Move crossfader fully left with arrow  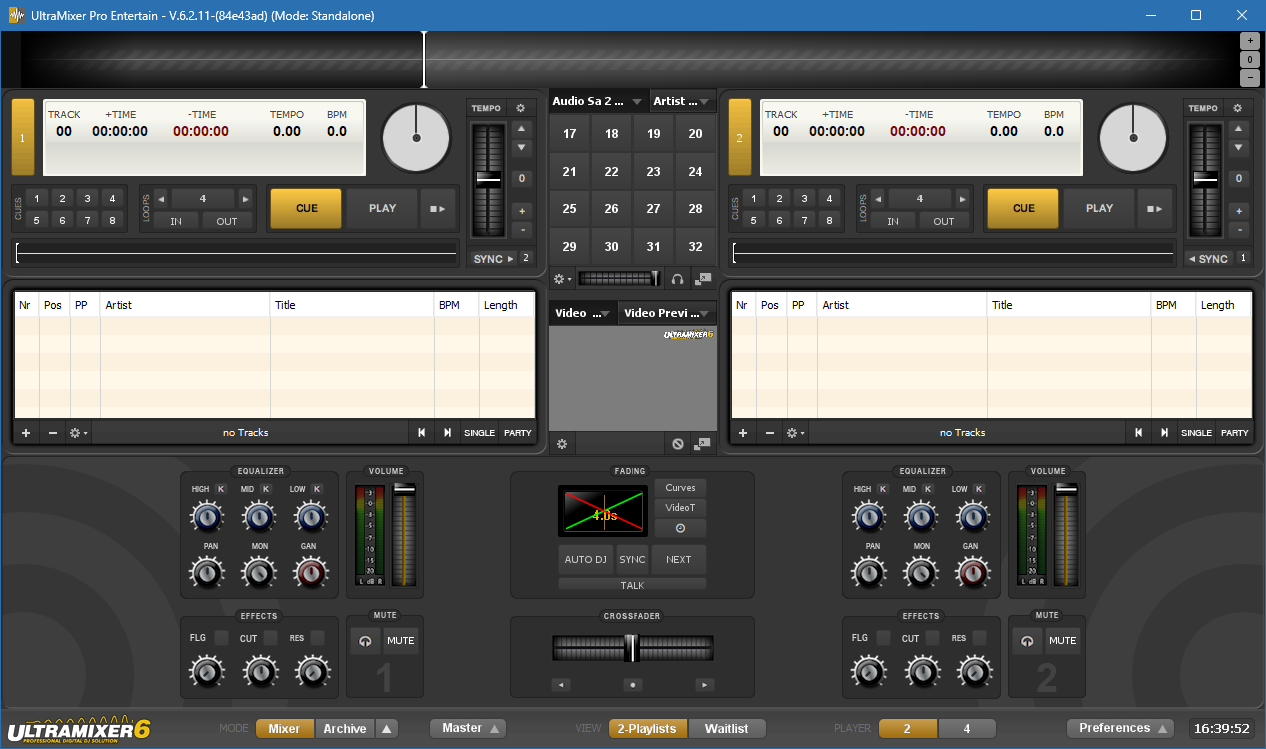(x=561, y=685)
